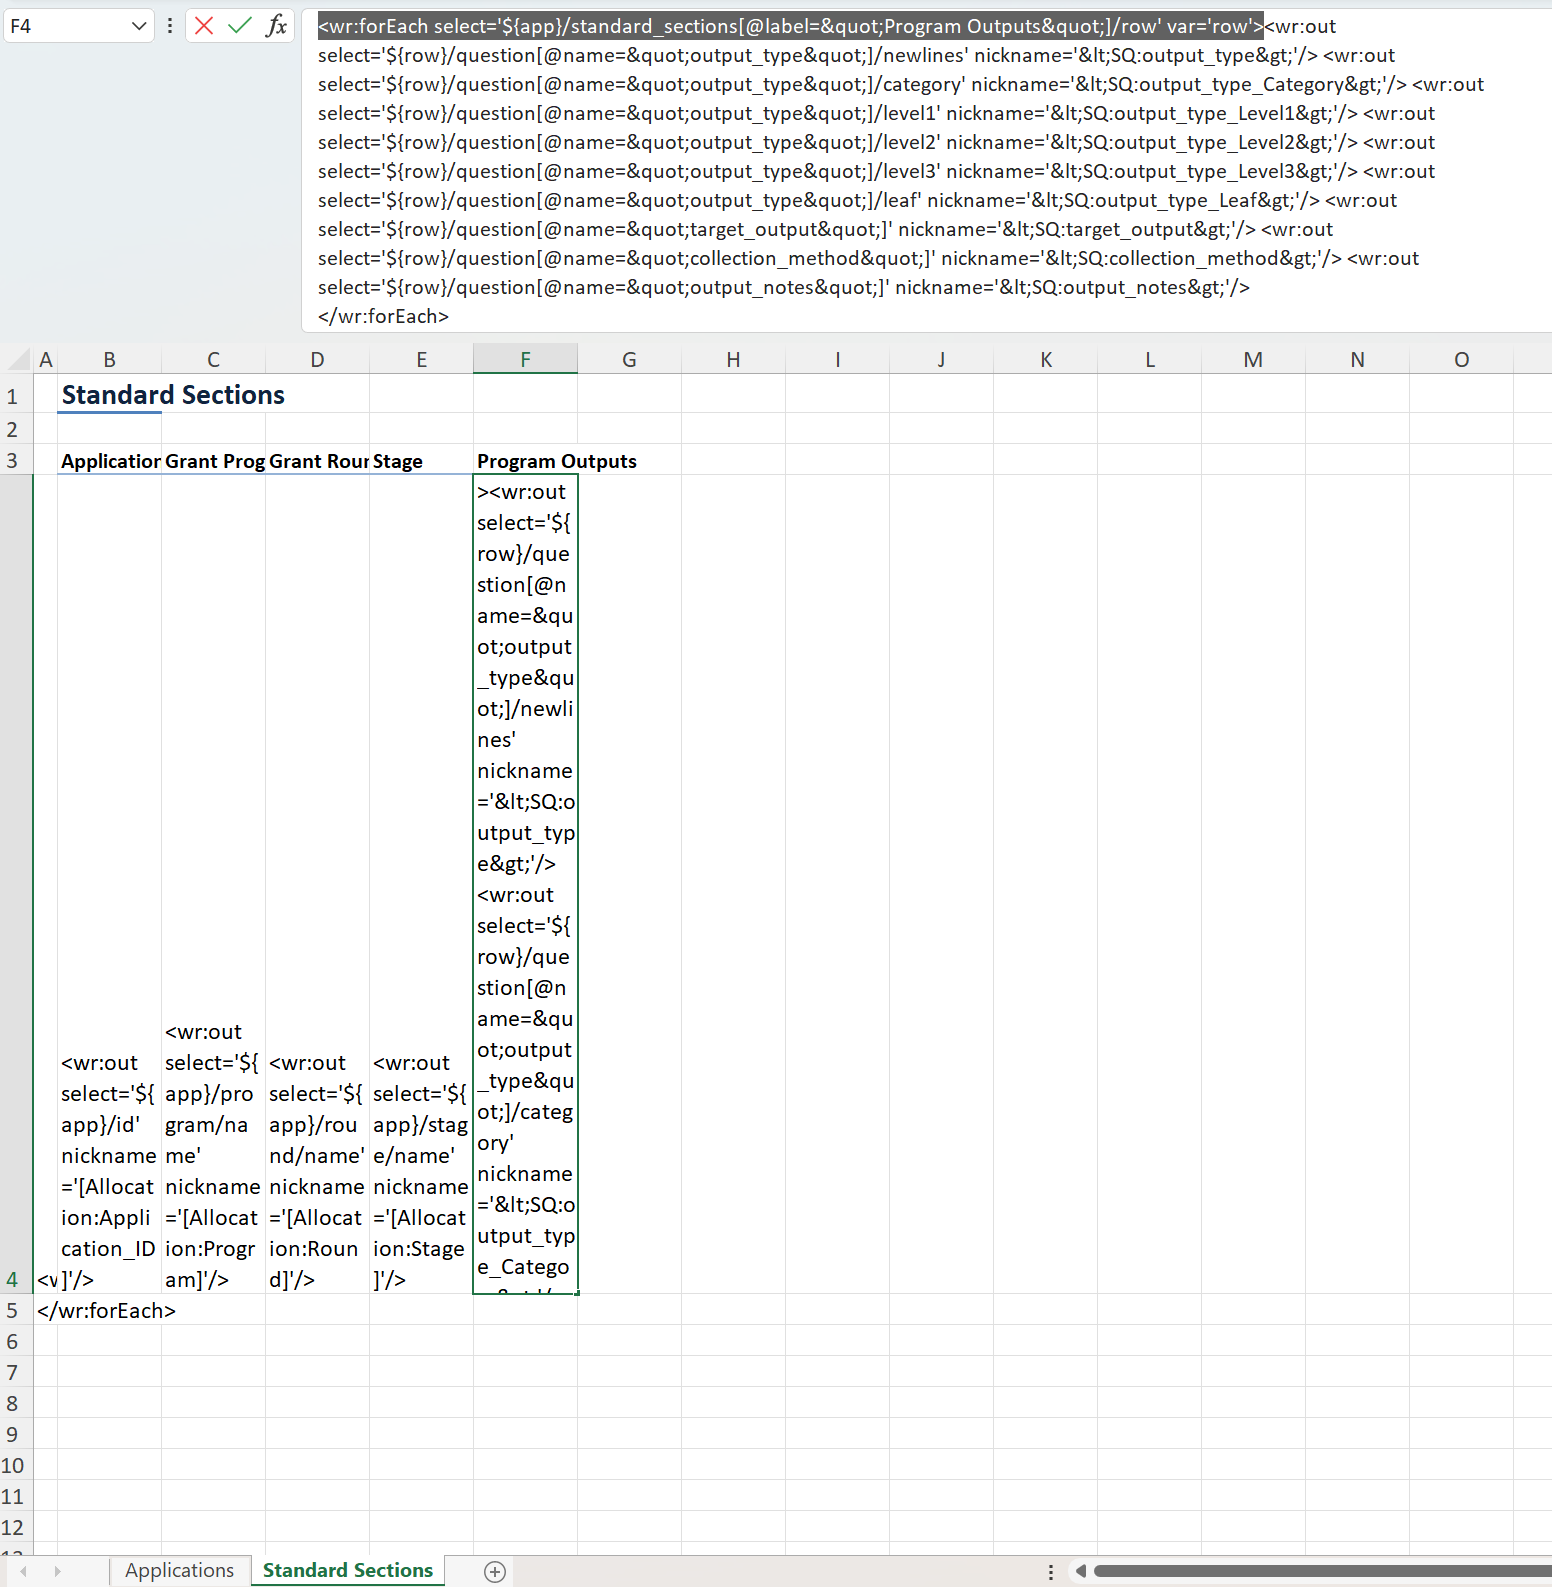Viewport: 1552px width, 1587px height.
Task: Switch to the Applications sheet tab
Action: click(179, 1570)
